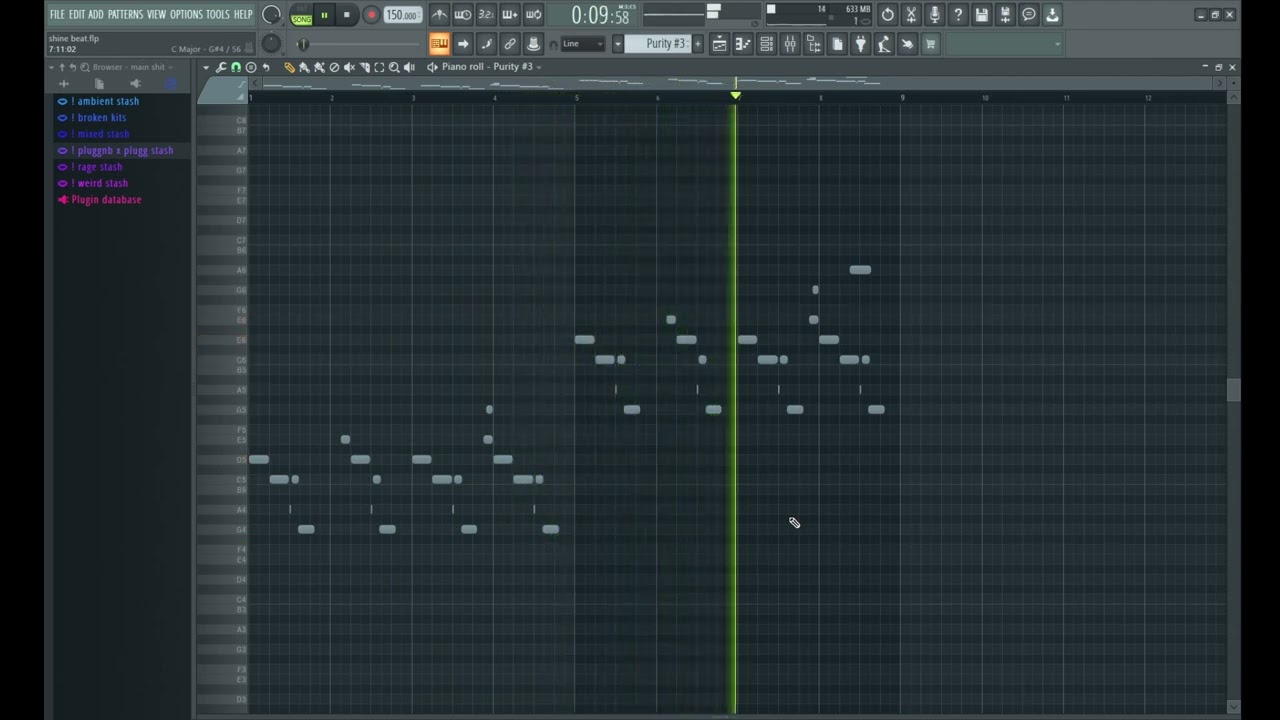Open the pattern selector arrow left of Purity #3
This screenshot has height=720, width=1280.
(x=618, y=44)
